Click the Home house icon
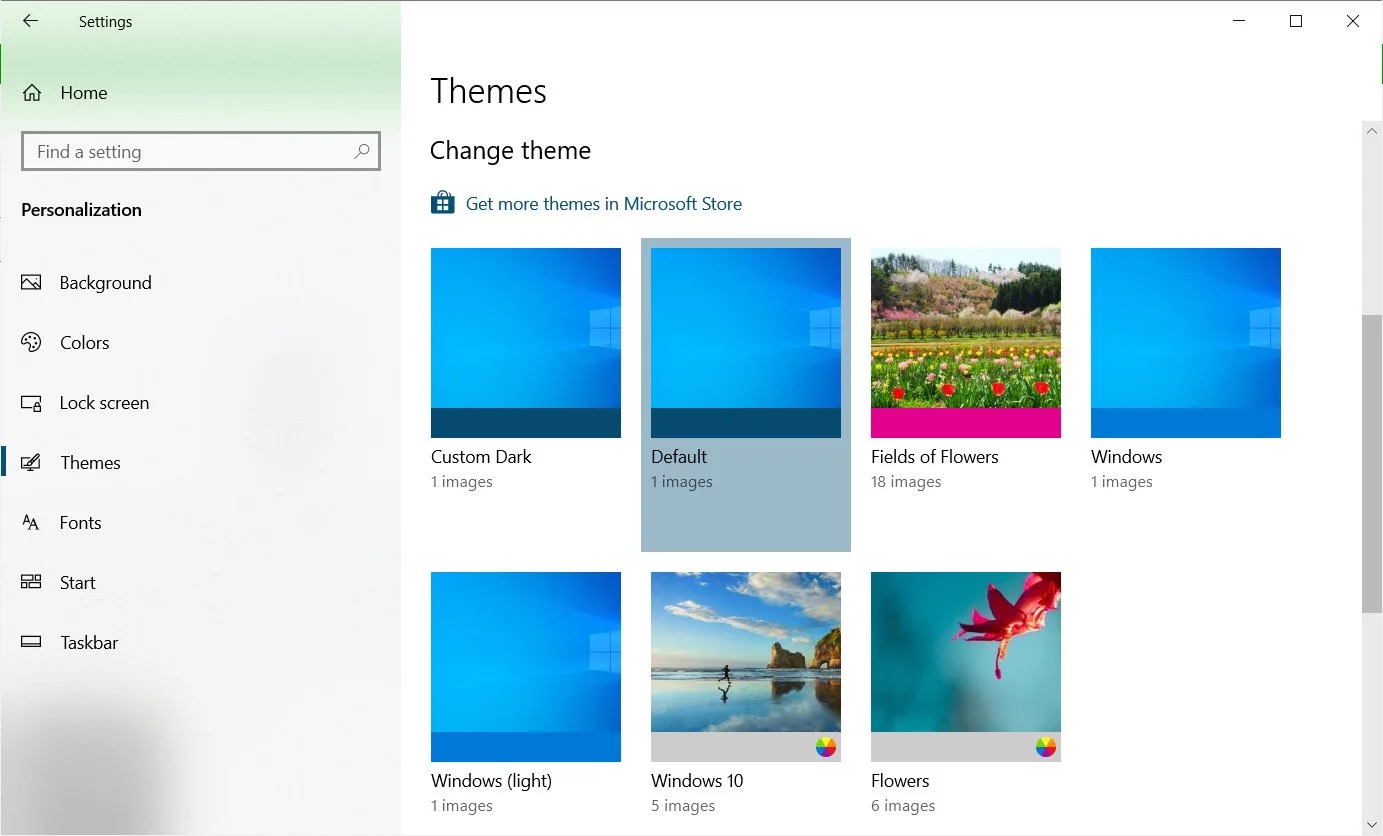This screenshot has width=1383, height=836. coord(32,93)
